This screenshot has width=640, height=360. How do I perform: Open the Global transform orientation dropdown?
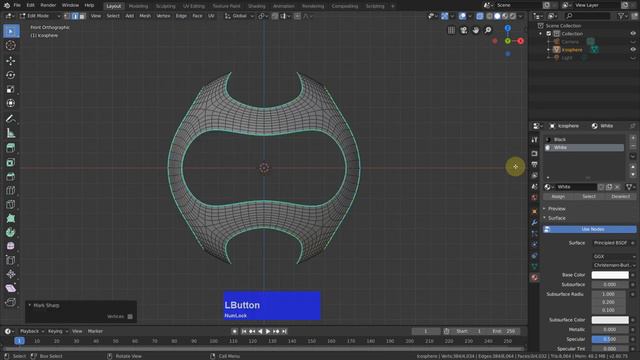[239, 16]
